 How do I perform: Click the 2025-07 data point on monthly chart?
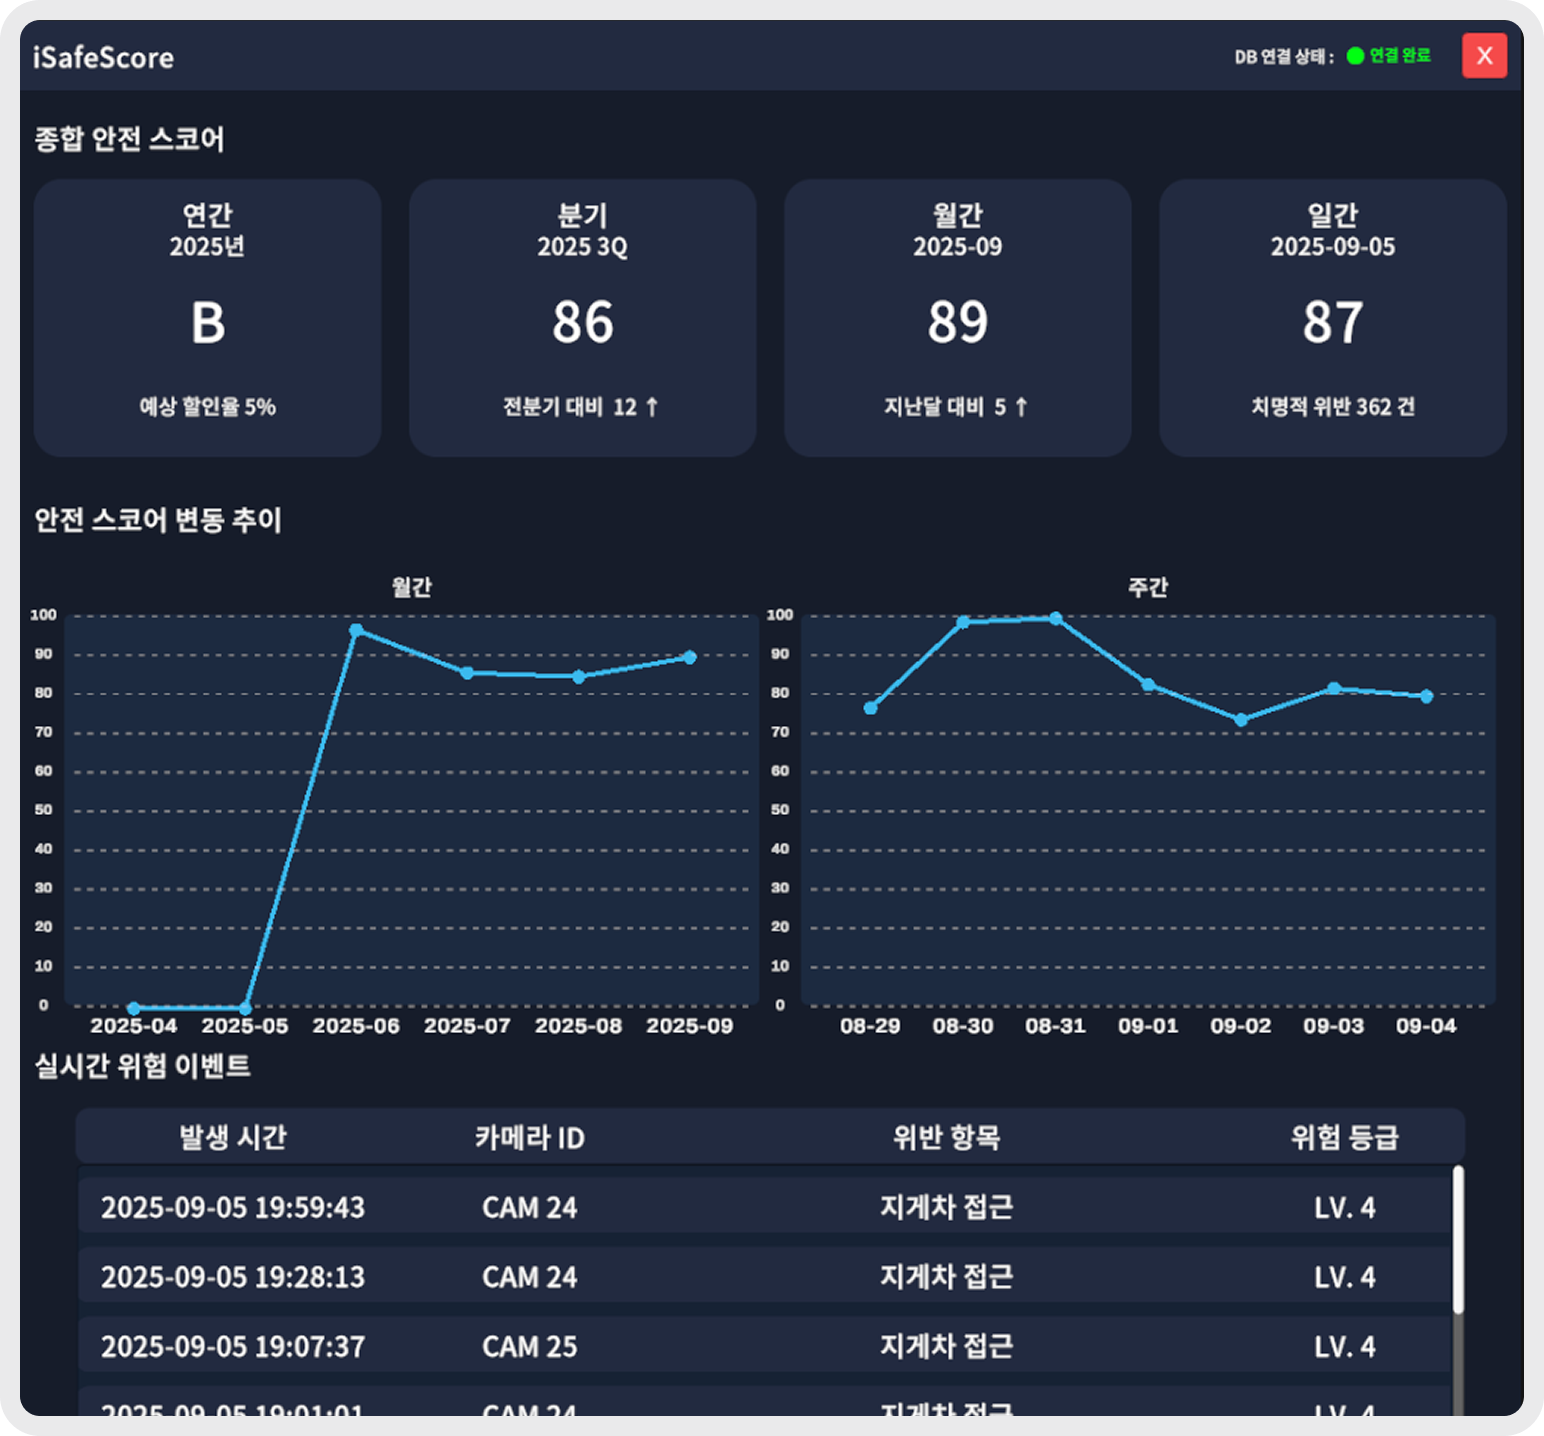coord(467,673)
